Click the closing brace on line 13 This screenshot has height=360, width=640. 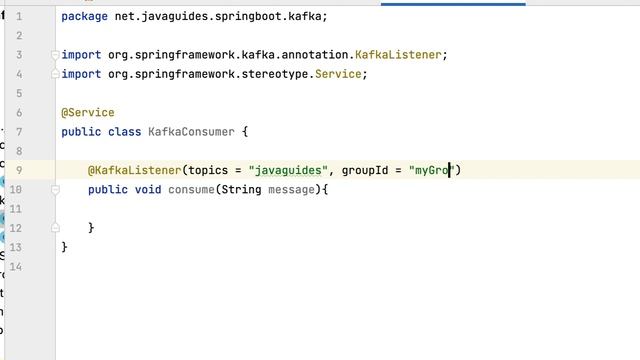click(x=64, y=247)
